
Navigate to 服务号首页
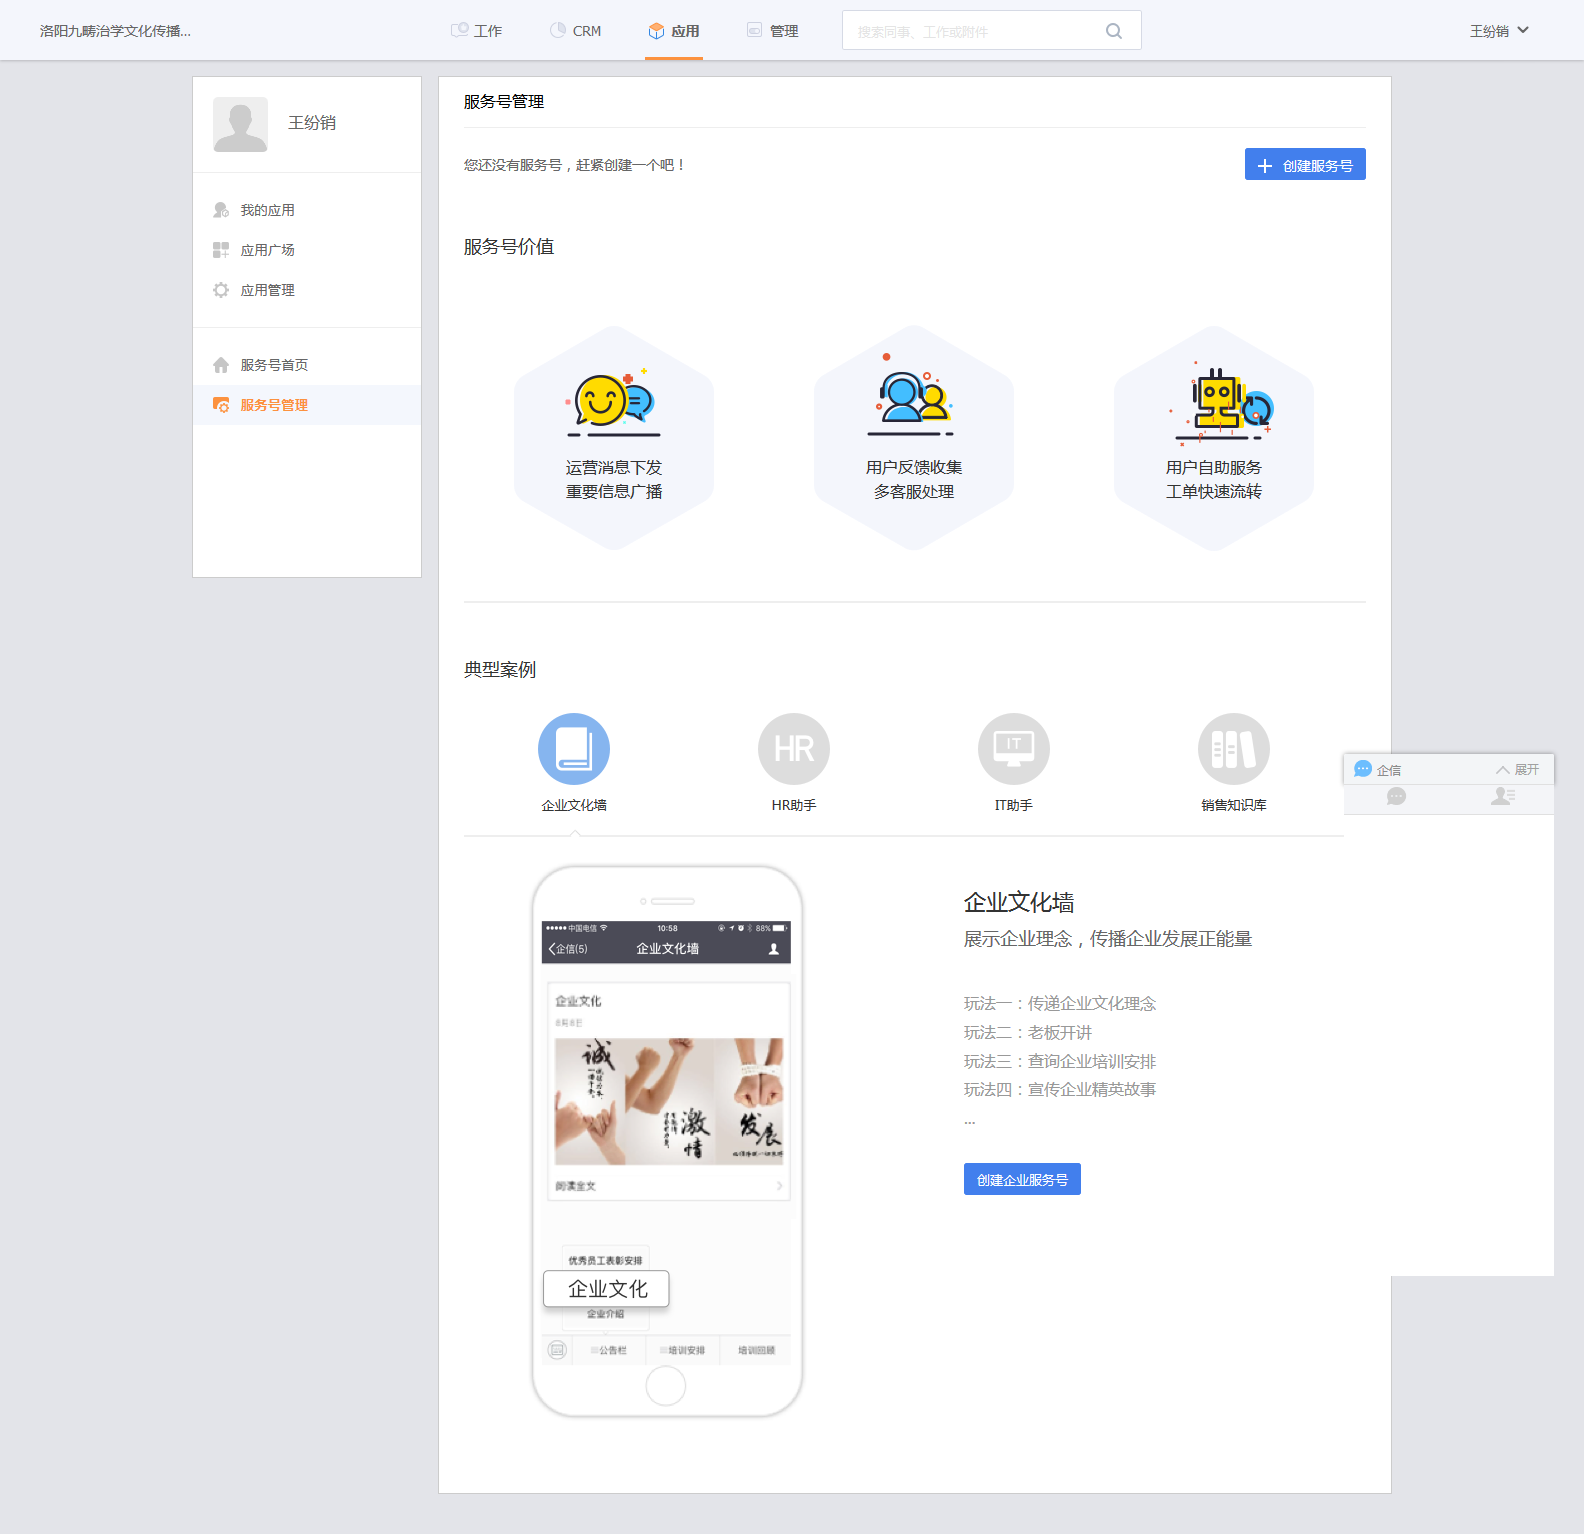point(274,365)
